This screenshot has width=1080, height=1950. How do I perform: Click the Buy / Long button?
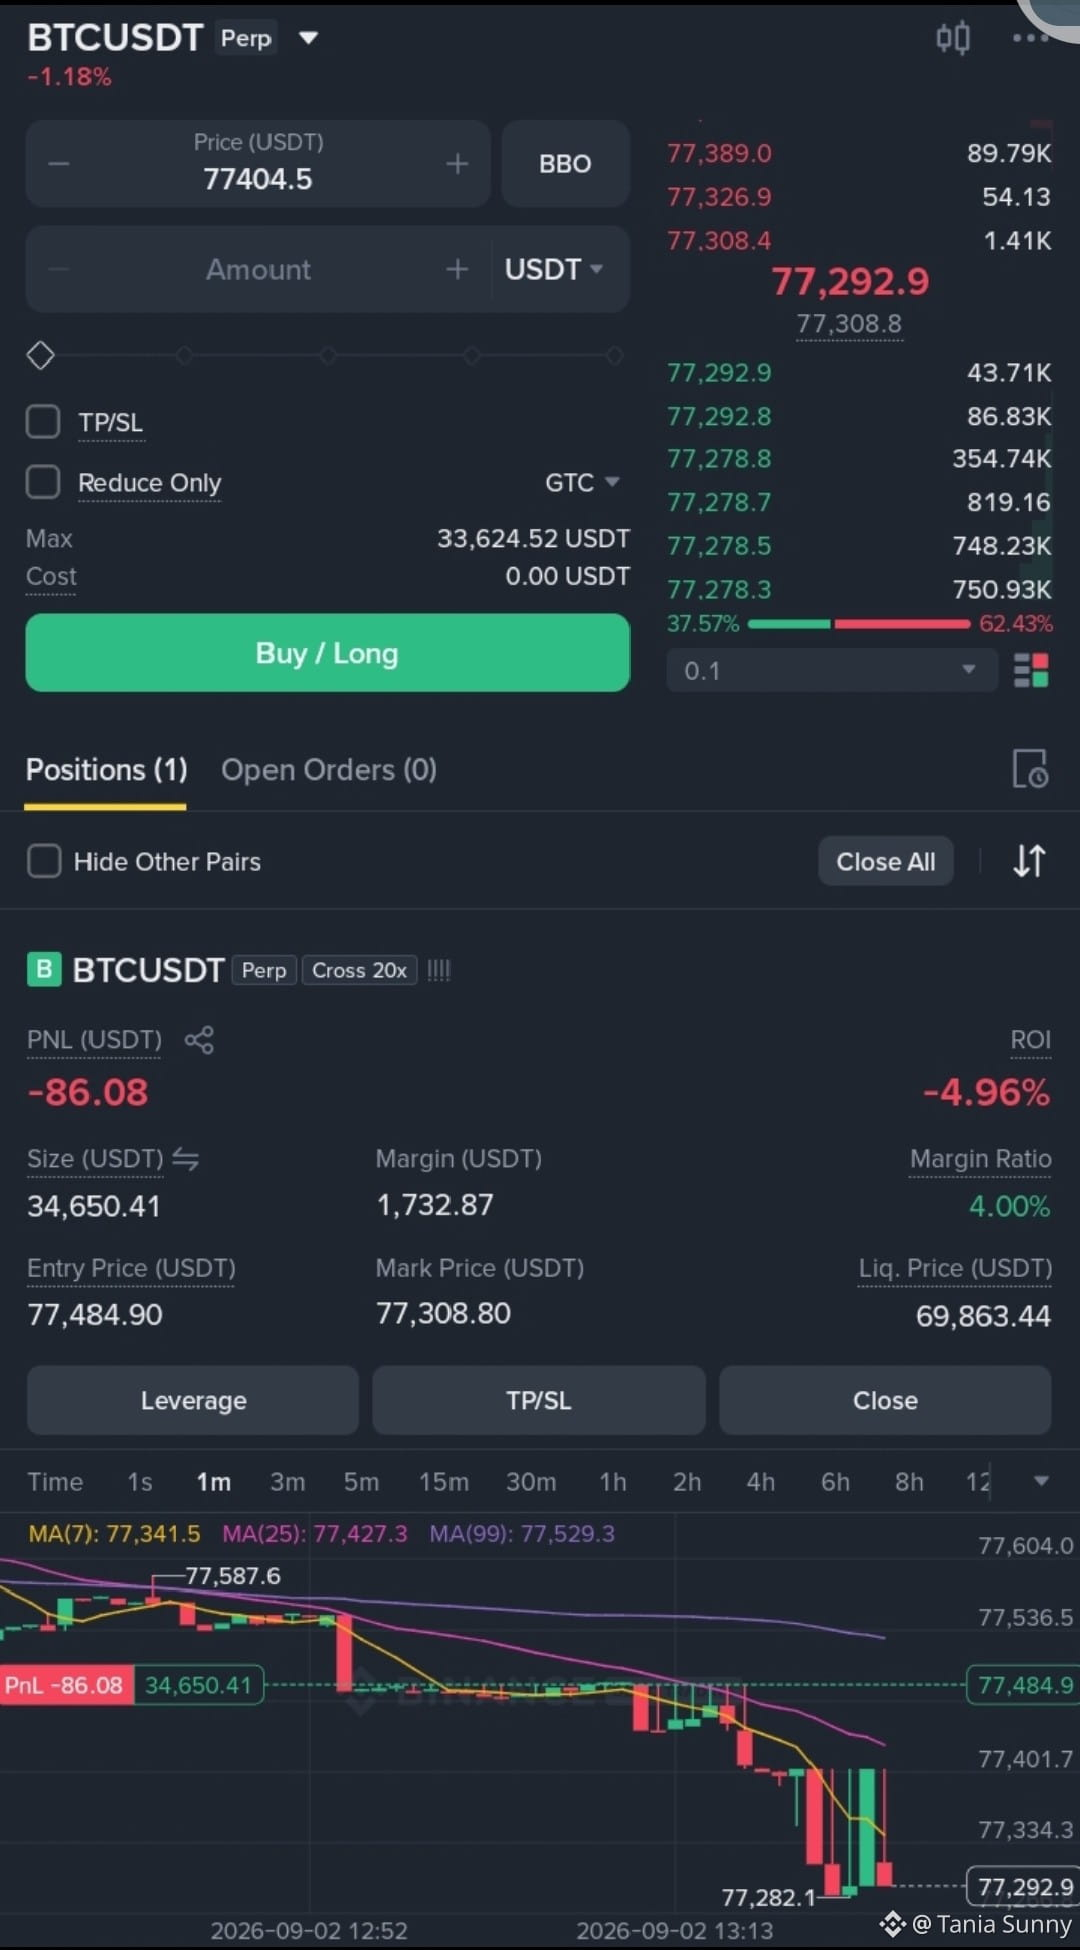328,653
